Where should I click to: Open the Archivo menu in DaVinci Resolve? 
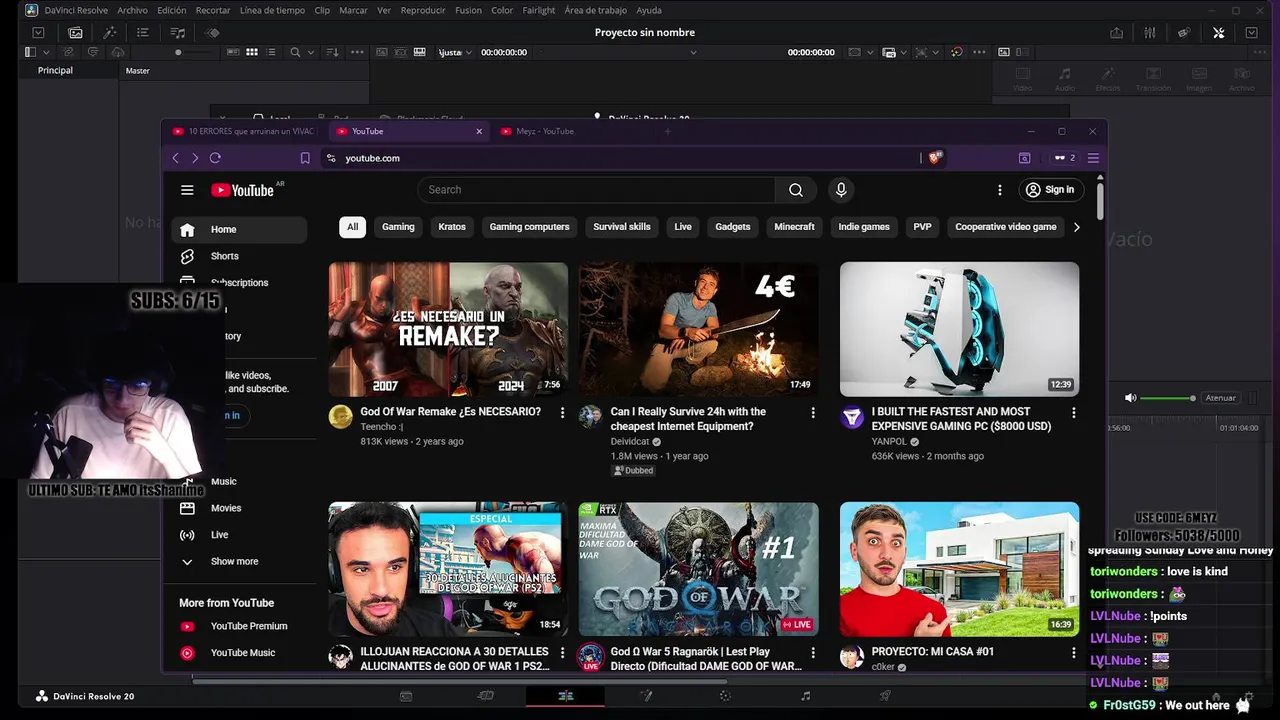tap(132, 10)
